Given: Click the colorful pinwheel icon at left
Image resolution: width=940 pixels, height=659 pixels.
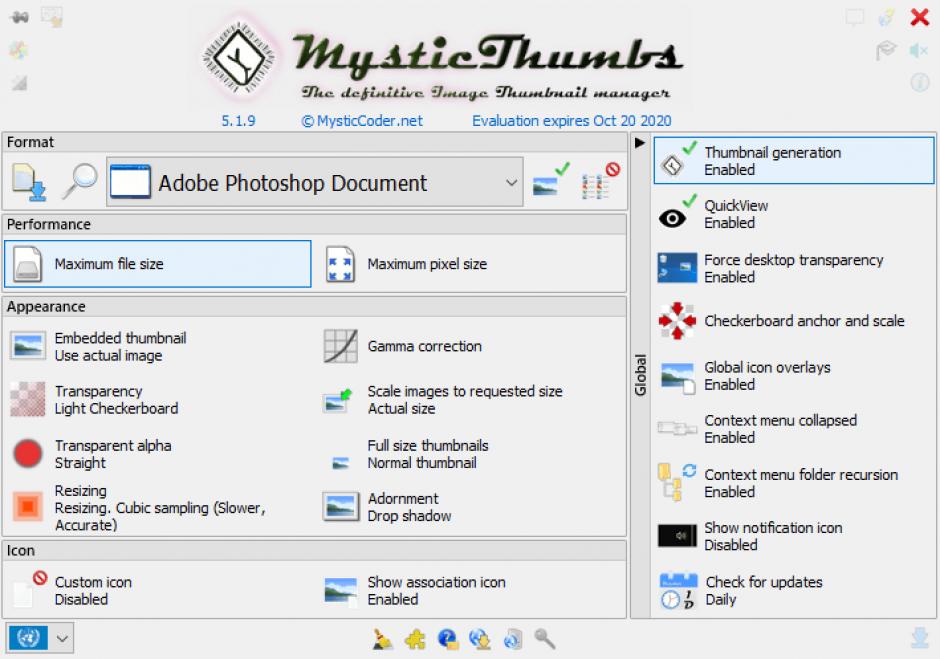Looking at the screenshot, I should [x=19, y=50].
